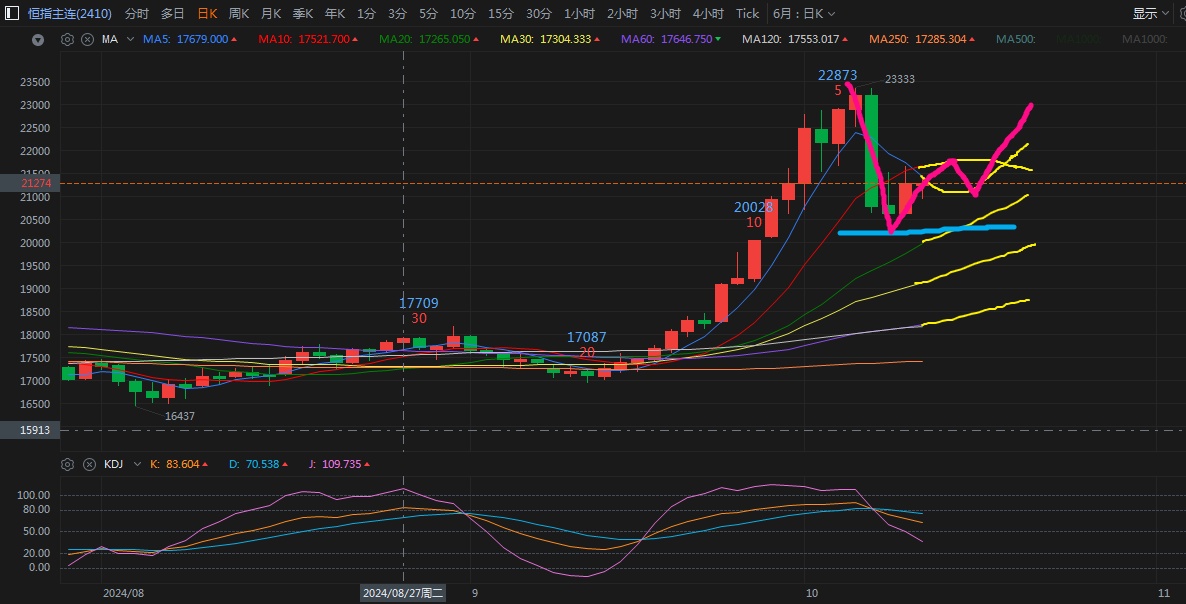
Task: Click the 恒指主连(2410) symbol name
Action: 69,14
